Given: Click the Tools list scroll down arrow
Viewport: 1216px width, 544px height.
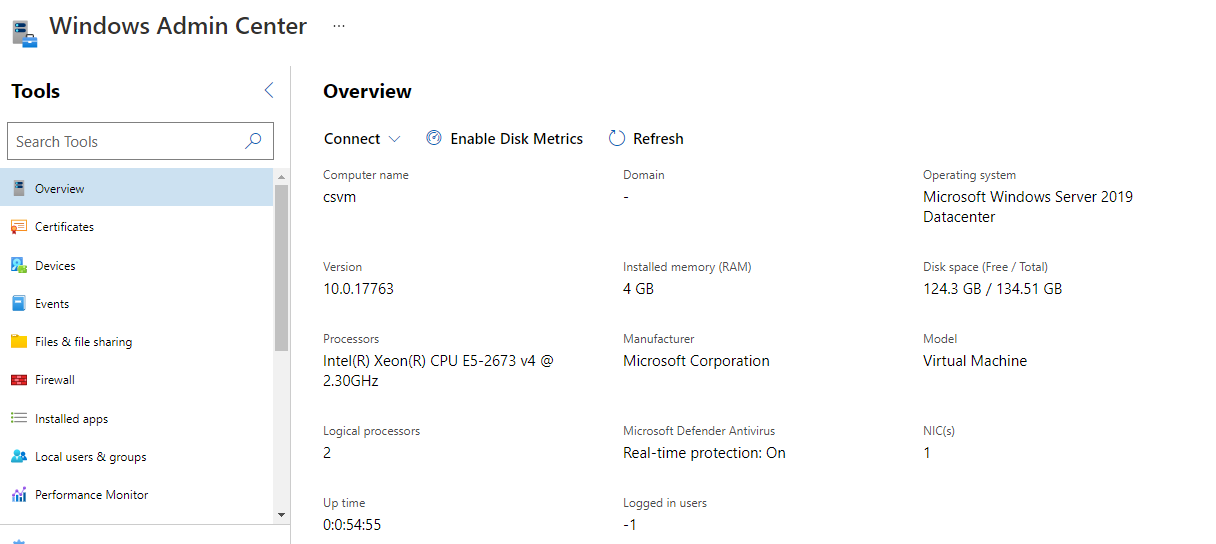Looking at the screenshot, I should [x=281, y=514].
